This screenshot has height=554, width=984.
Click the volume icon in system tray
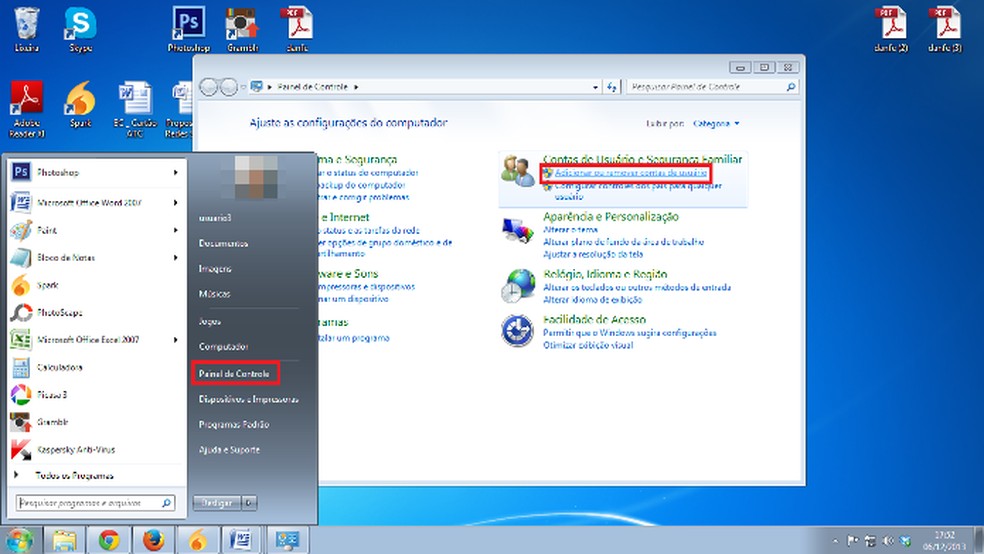pos(887,540)
